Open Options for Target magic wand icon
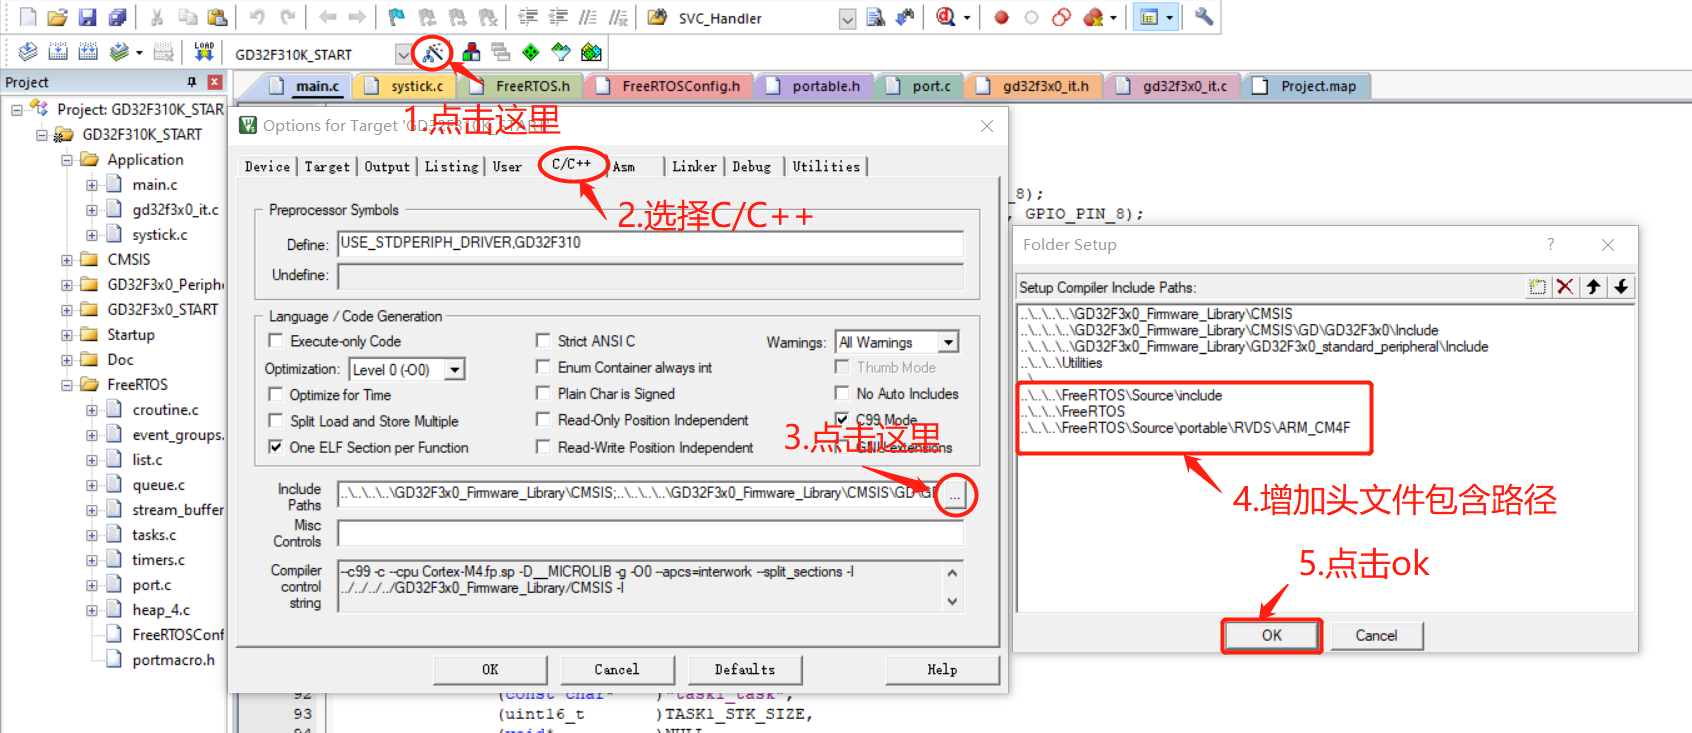 pyautogui.click(x=433, y=52)
